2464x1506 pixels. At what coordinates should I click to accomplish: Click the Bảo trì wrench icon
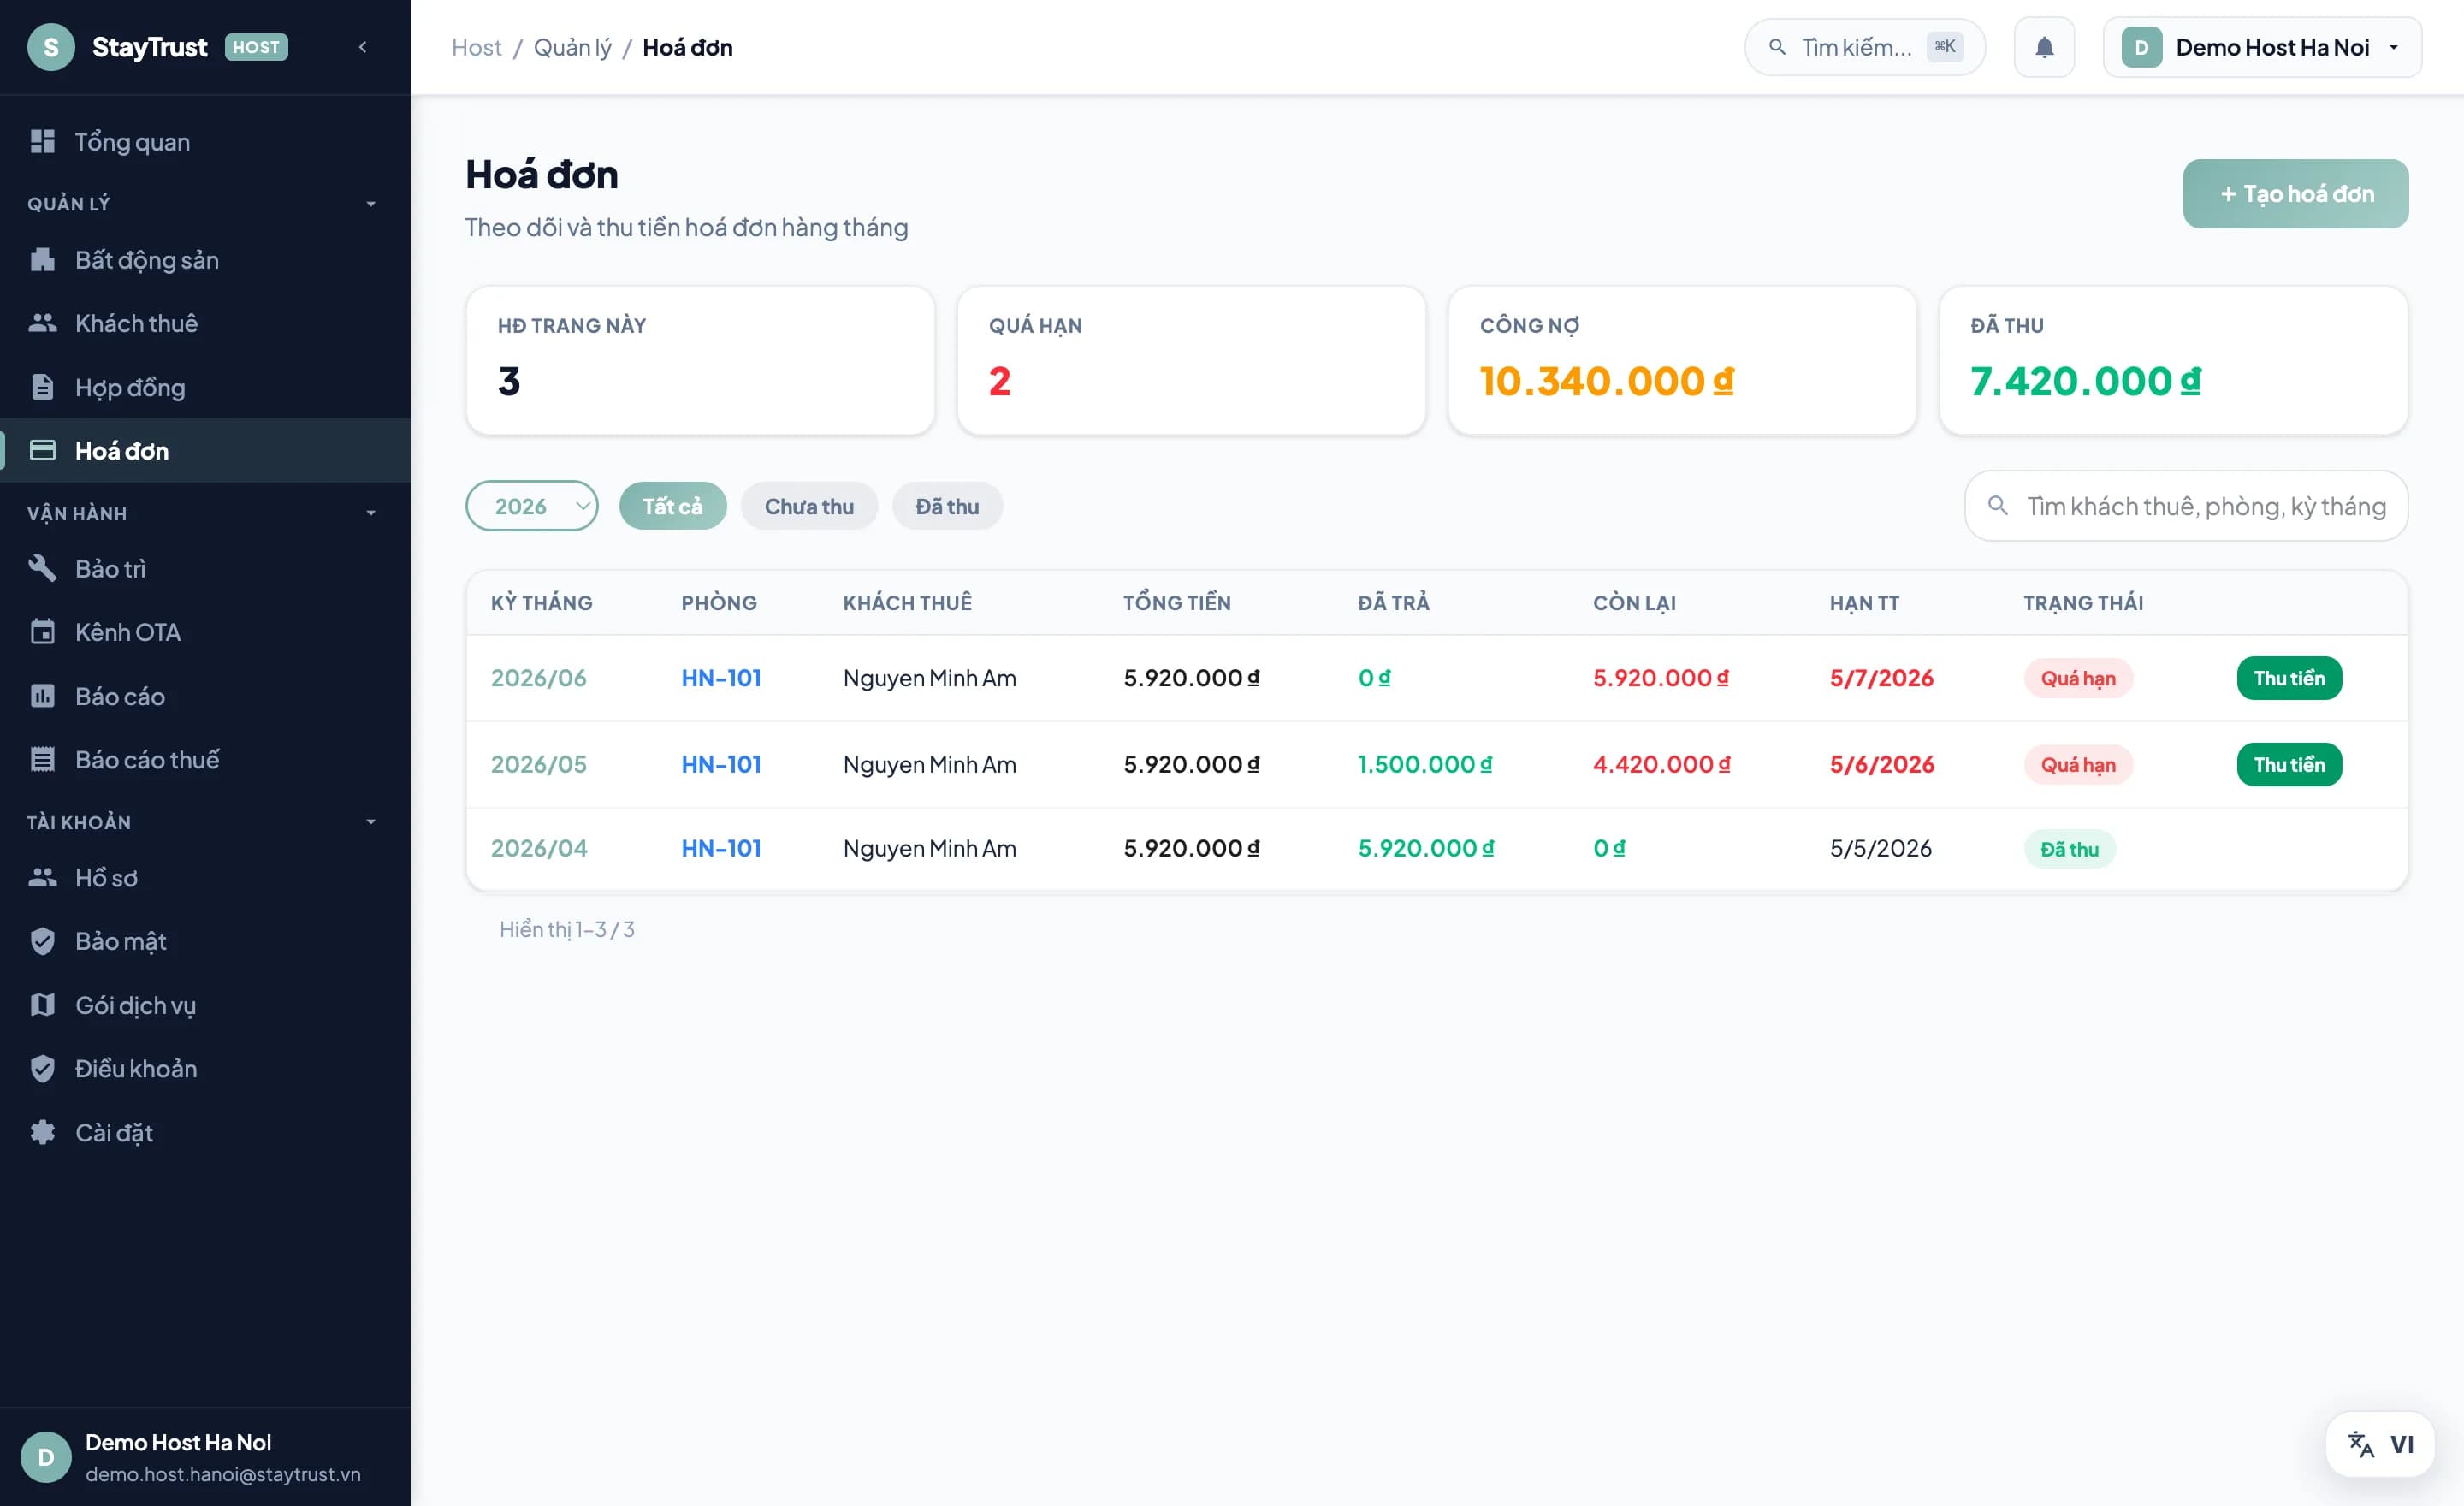coord(42,568)
